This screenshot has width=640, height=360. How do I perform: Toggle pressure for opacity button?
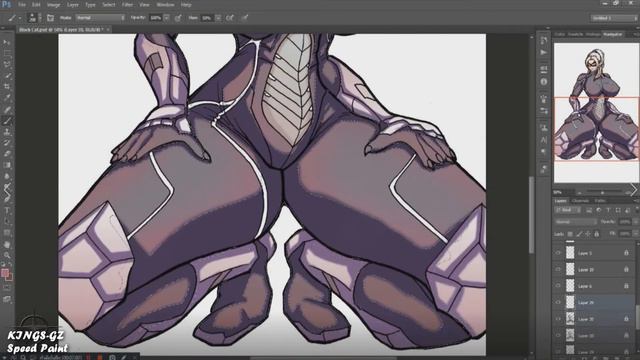click(x=178, y=18)
